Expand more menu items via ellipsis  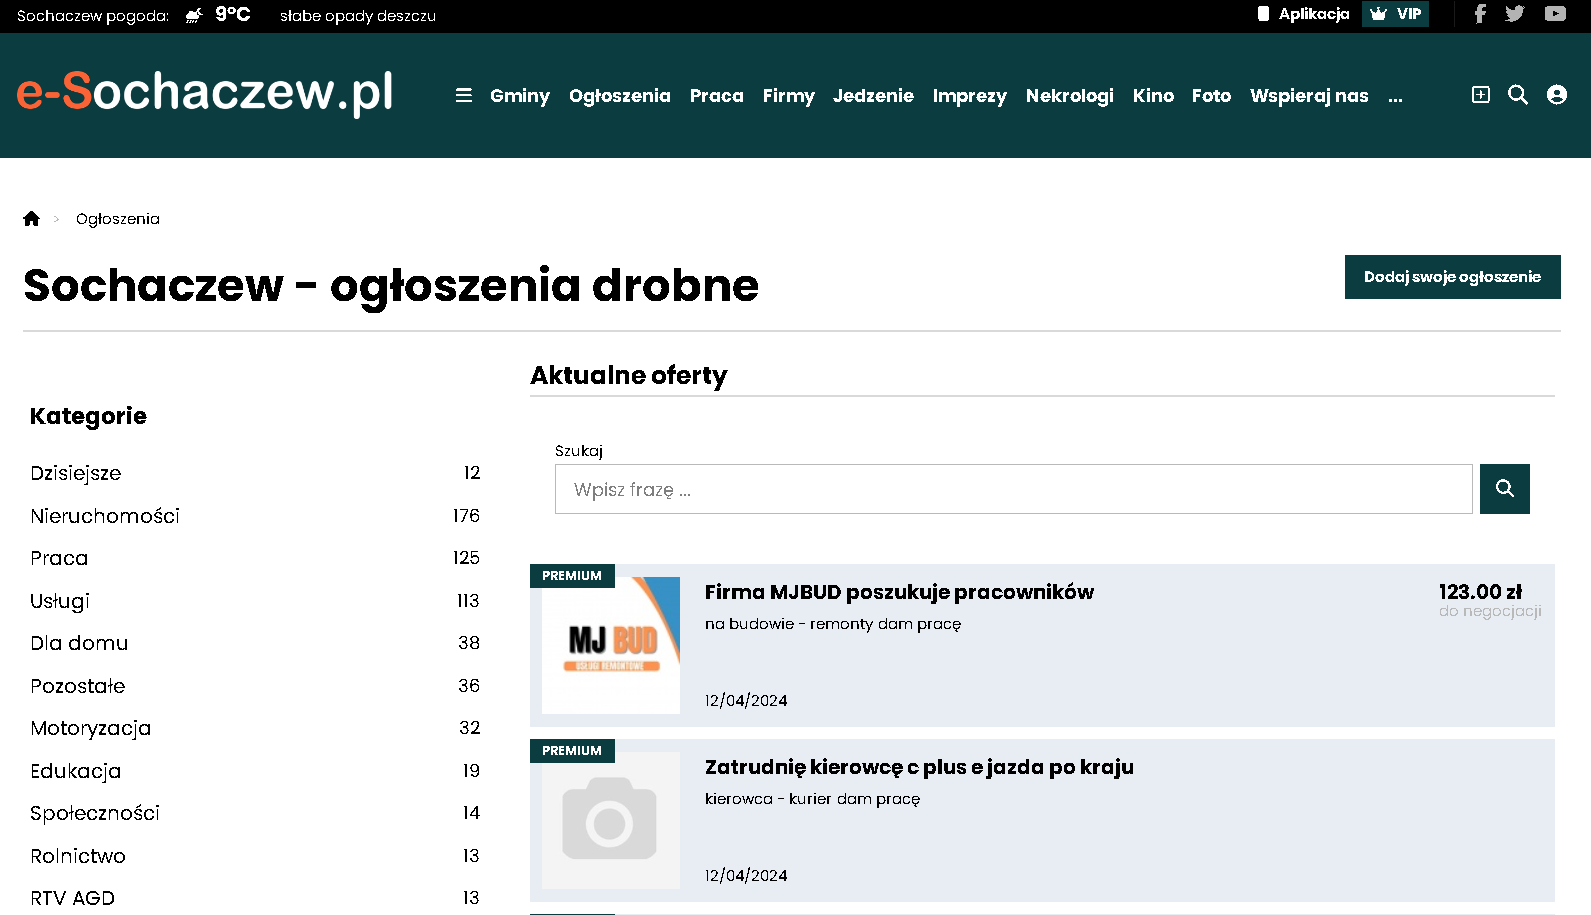[1395, 97]
